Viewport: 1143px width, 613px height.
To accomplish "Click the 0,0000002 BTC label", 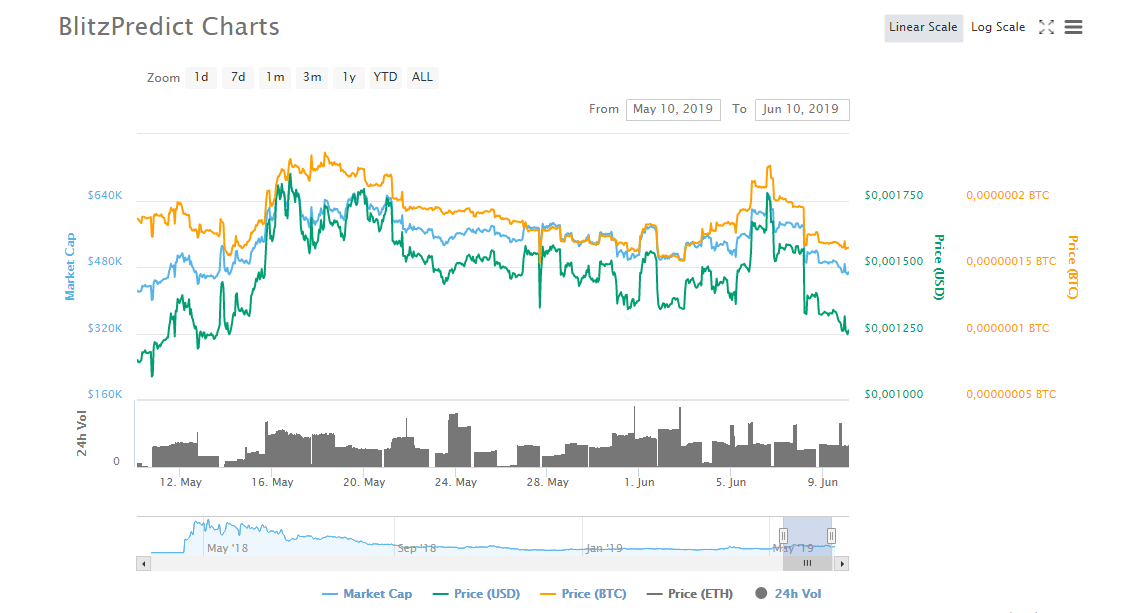I will click(1007, 195).
